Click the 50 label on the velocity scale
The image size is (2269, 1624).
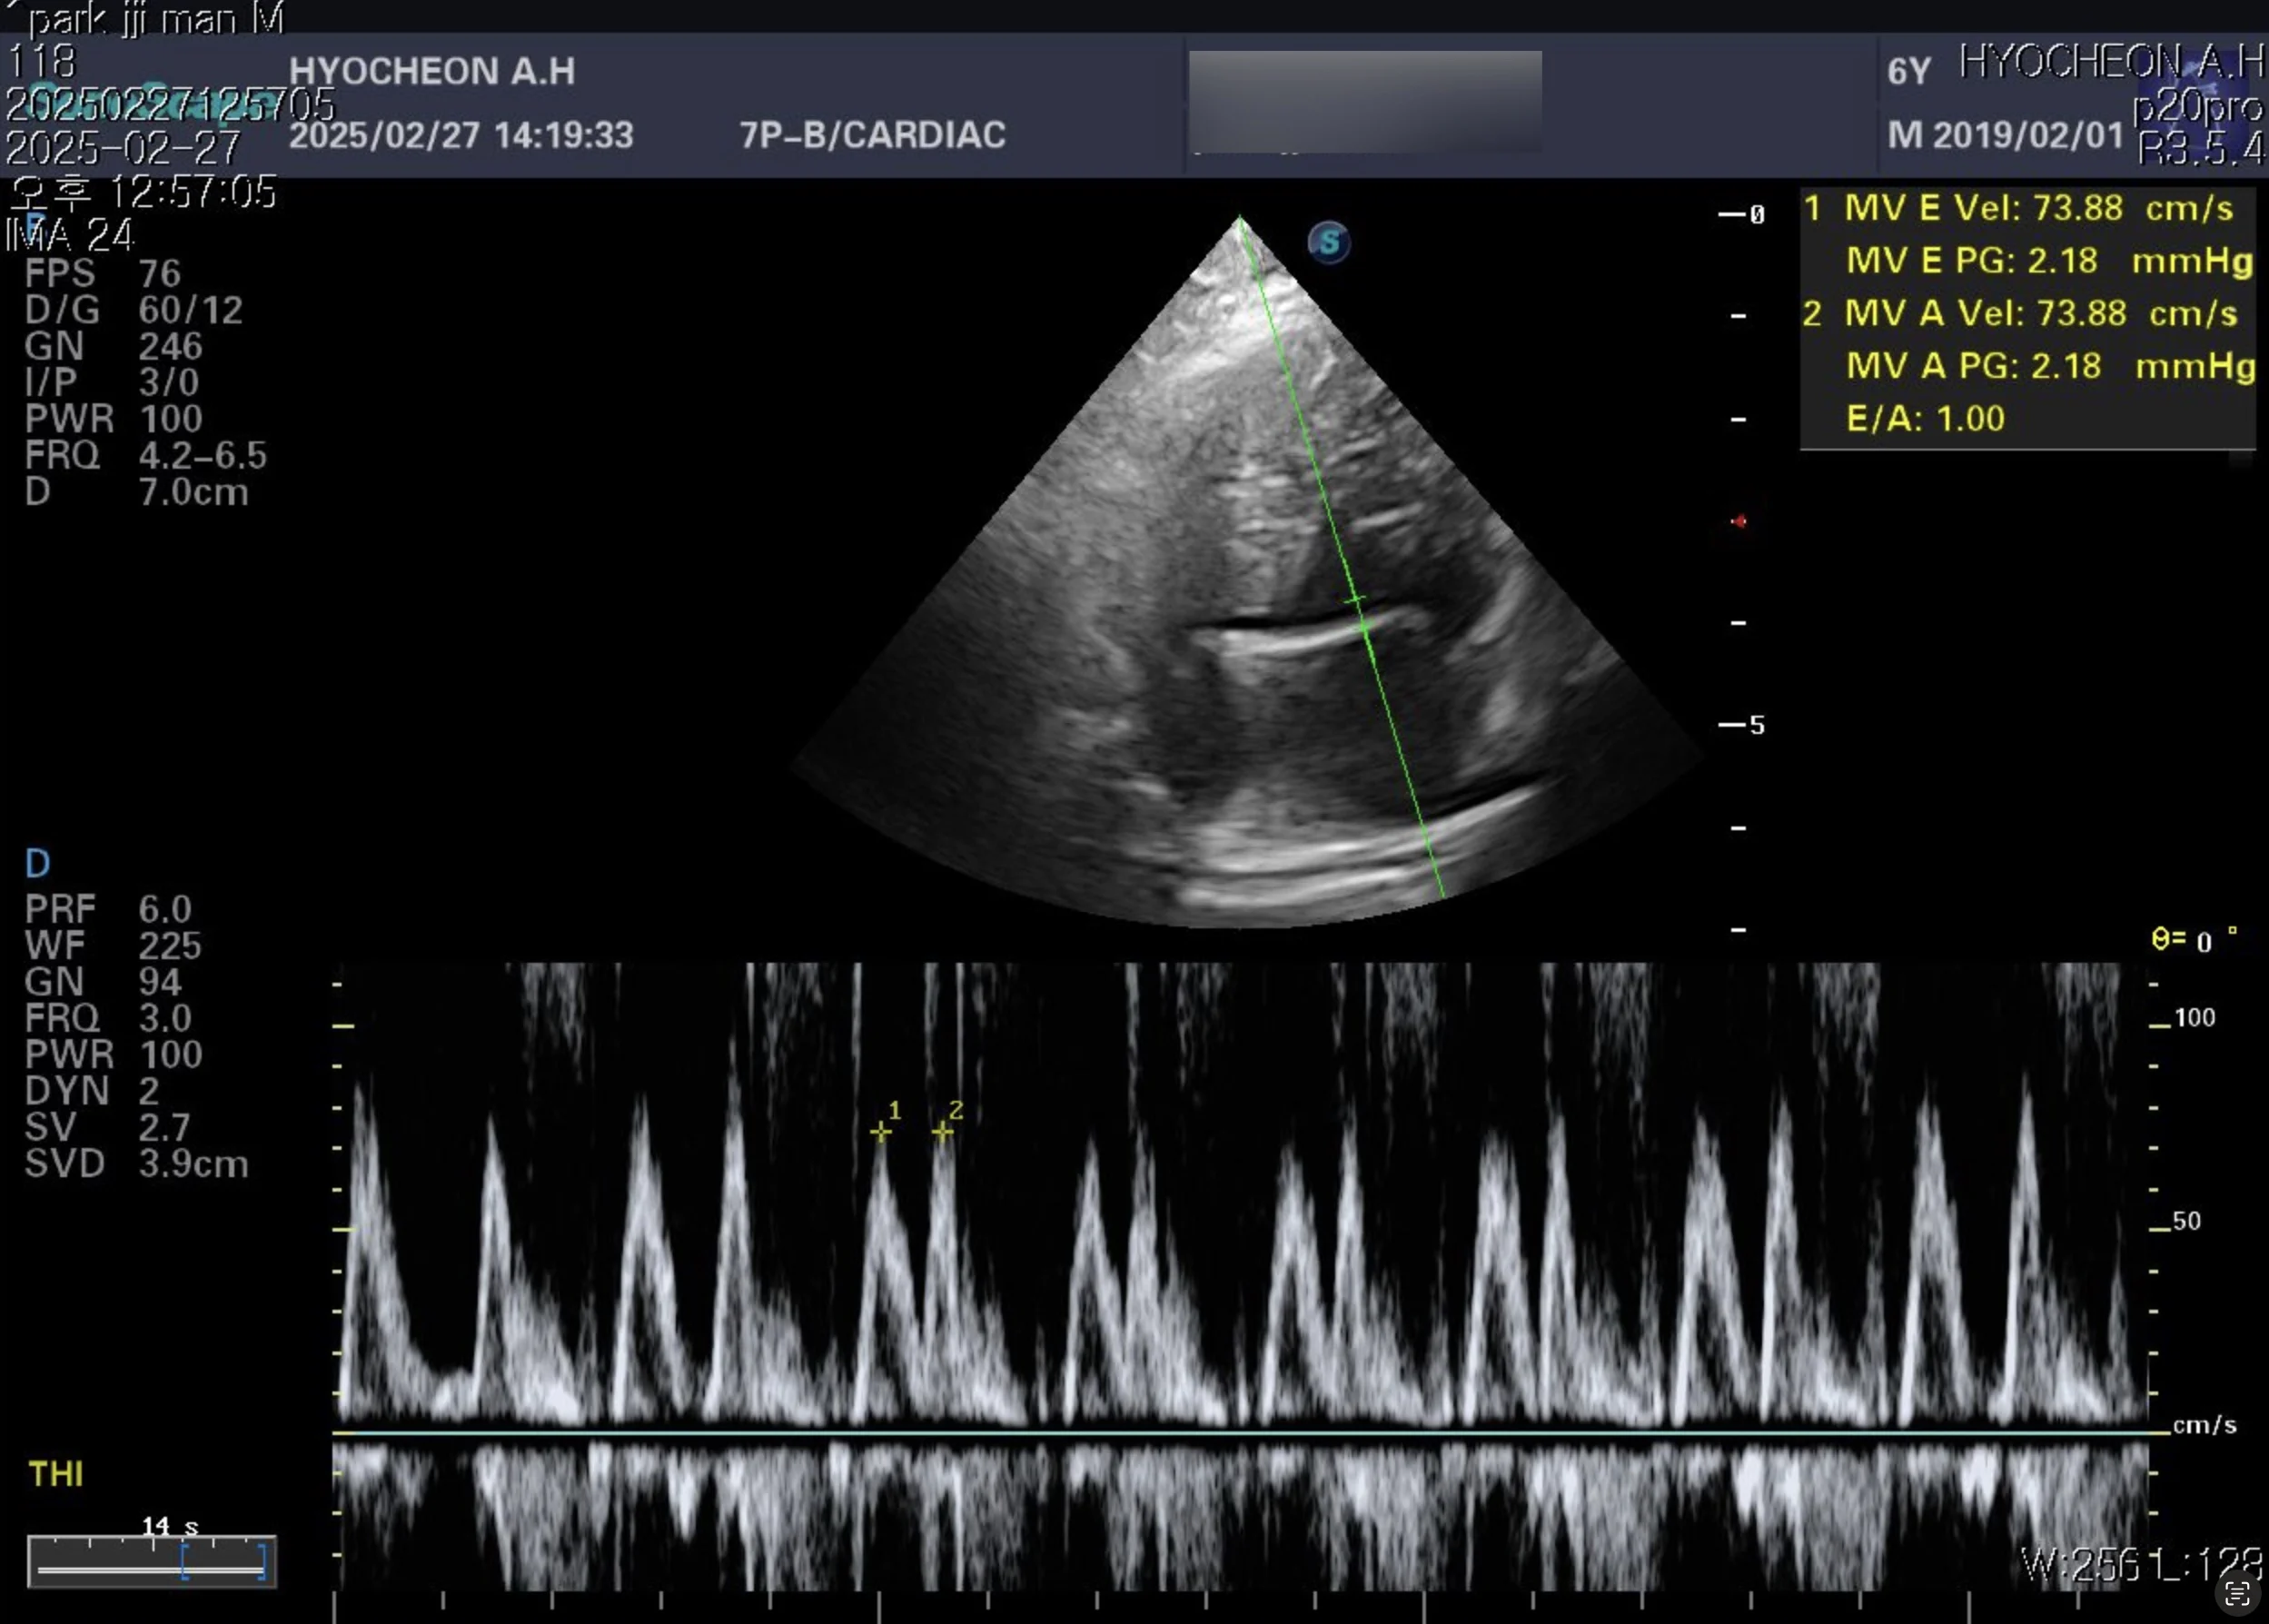pos(2187,1221)
